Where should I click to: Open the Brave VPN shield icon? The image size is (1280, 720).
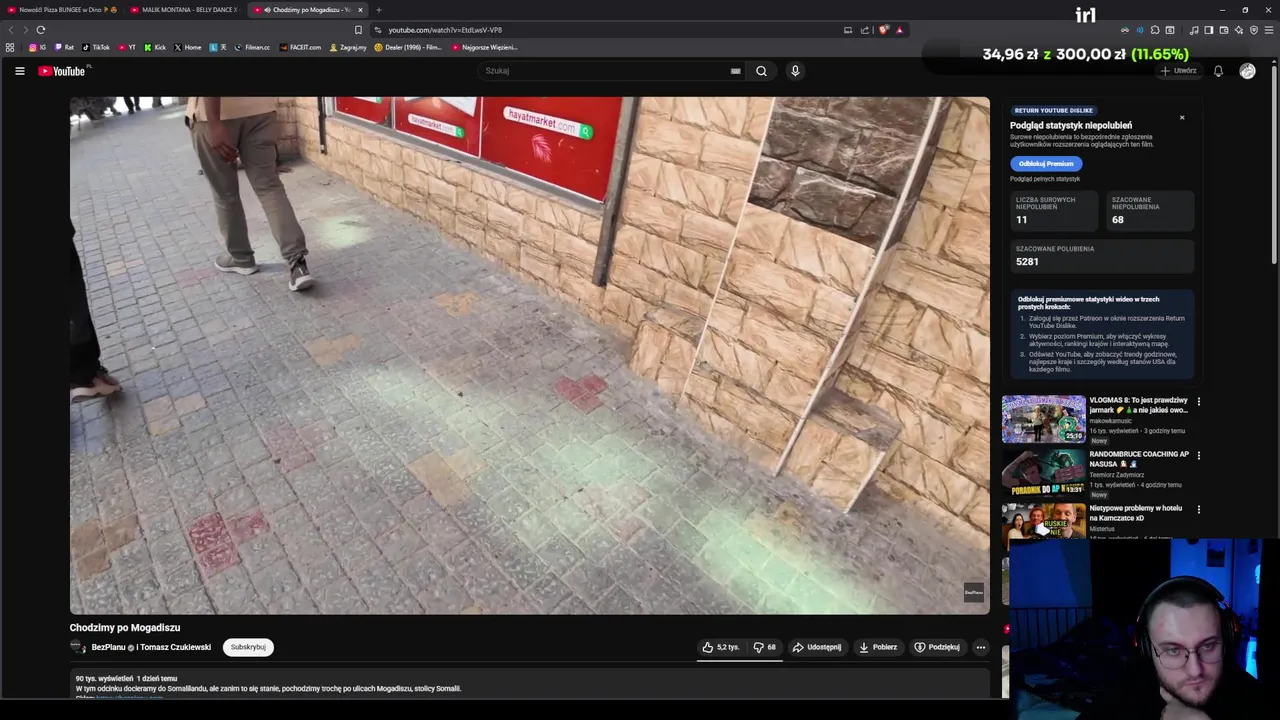click(1254, 30)
